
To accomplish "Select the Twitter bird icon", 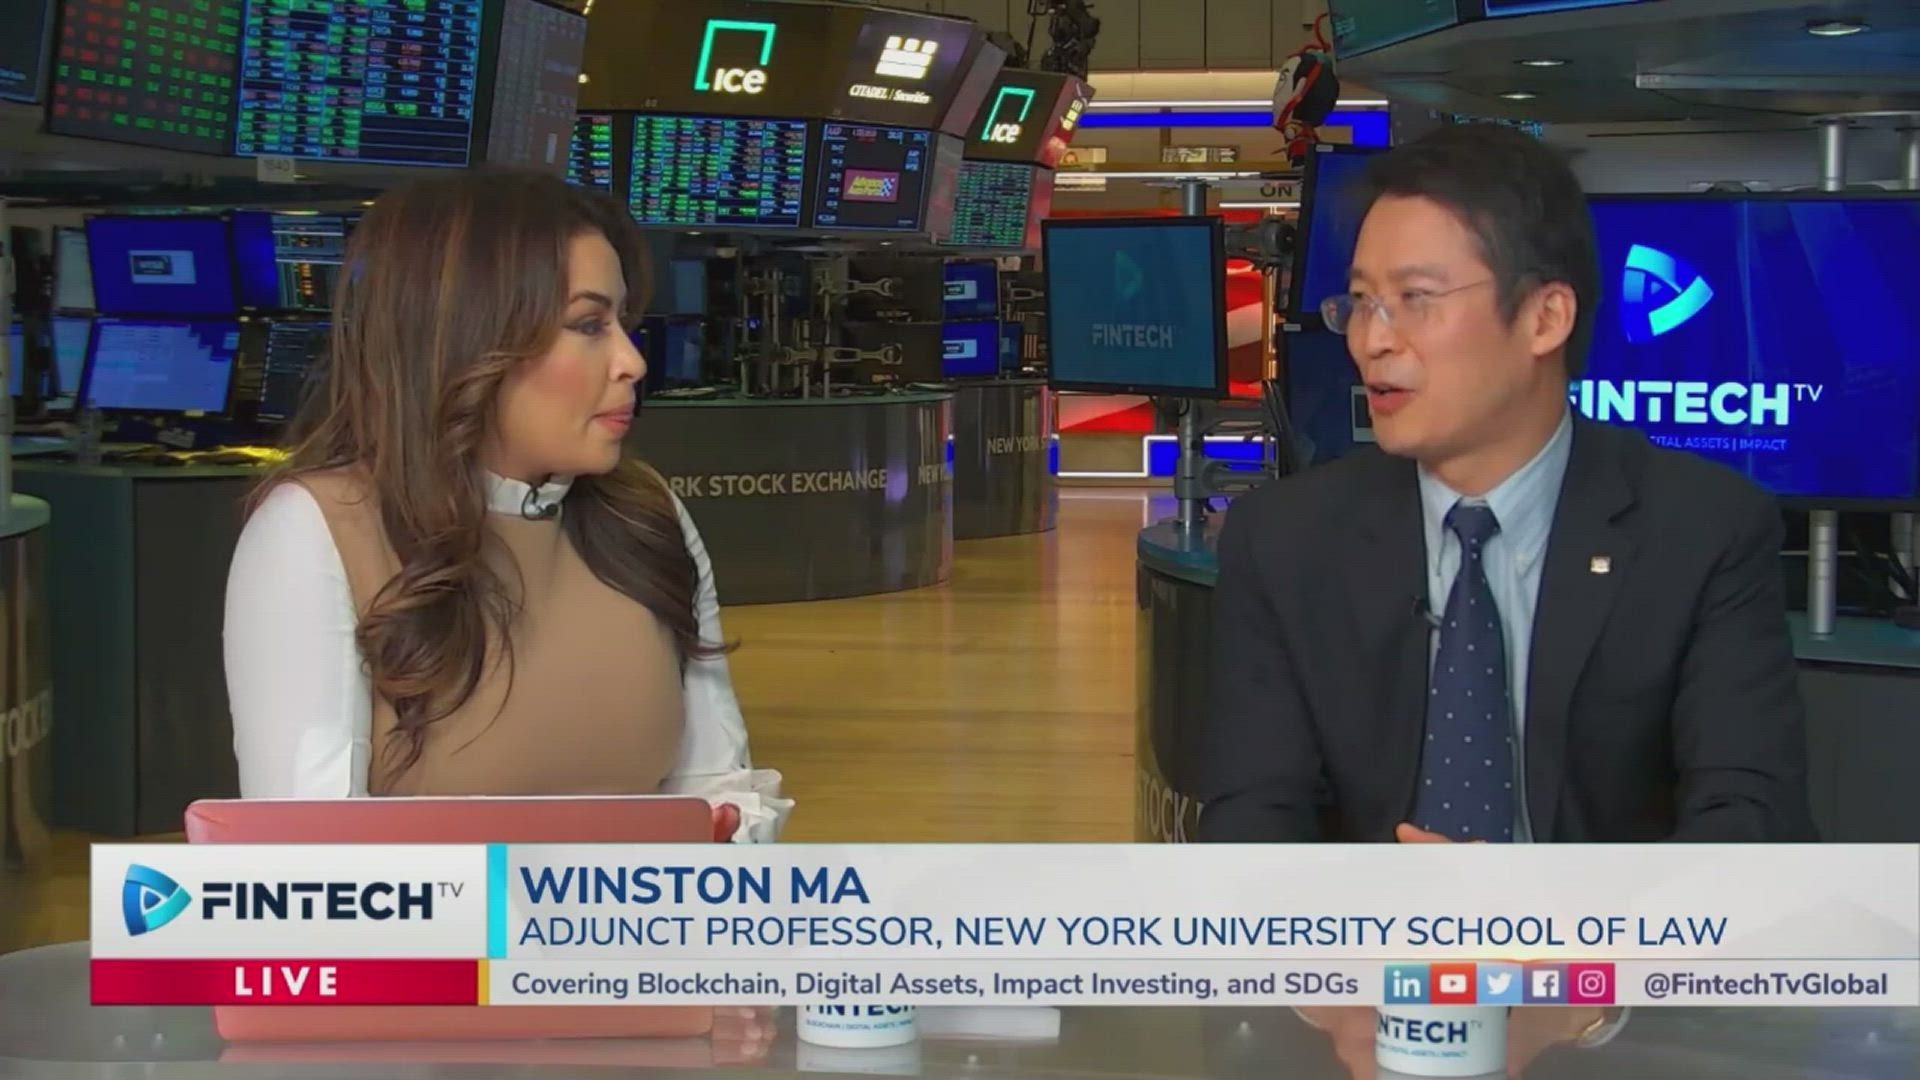I will click(x=1499, y=985).
